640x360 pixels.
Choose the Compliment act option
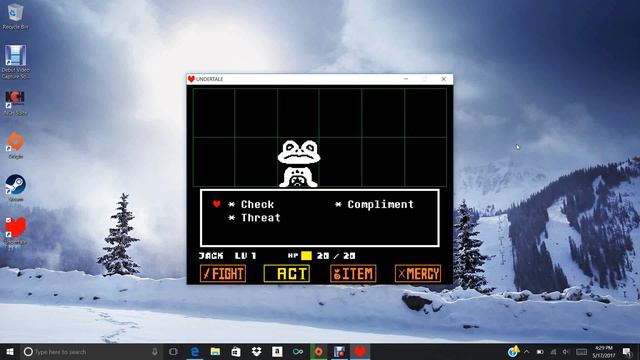(x=380, y=204)
